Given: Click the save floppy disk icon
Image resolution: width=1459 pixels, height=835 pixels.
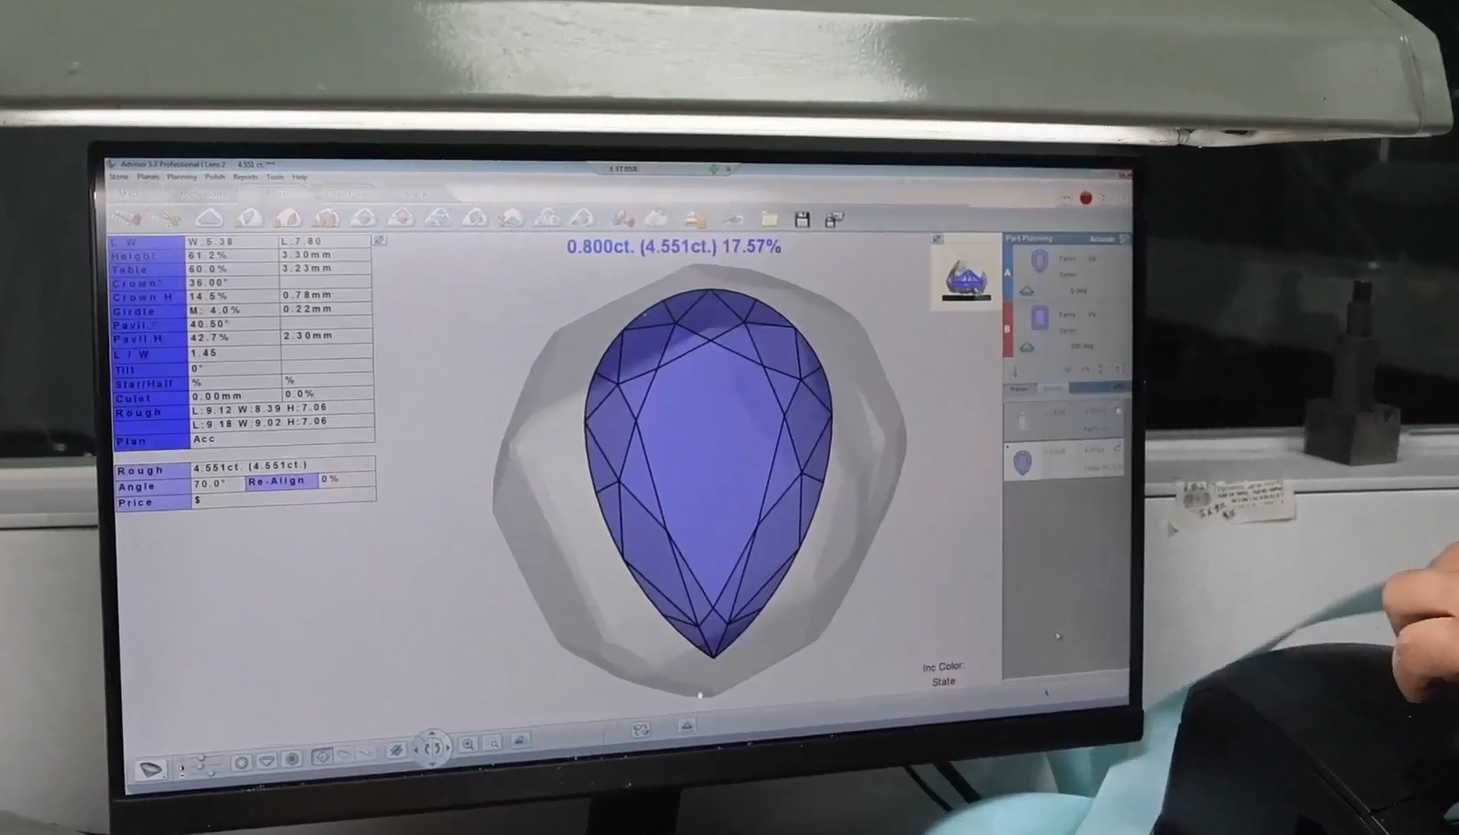Looking at the screenshot, I should pyautogui.click(x=802, y=219).
